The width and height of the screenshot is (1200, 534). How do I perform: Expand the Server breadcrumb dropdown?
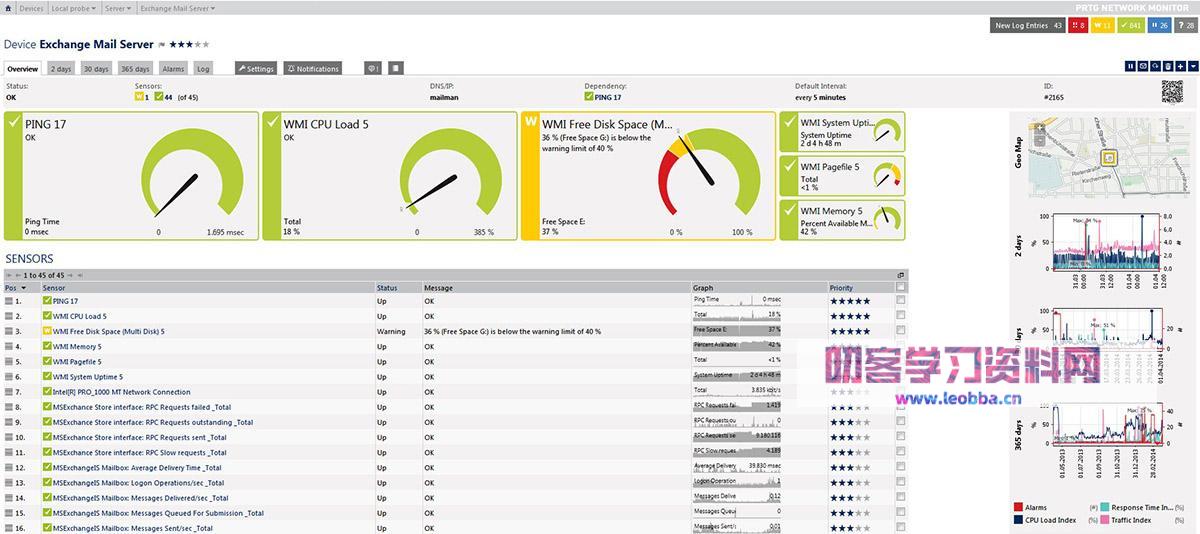[130, 8]
